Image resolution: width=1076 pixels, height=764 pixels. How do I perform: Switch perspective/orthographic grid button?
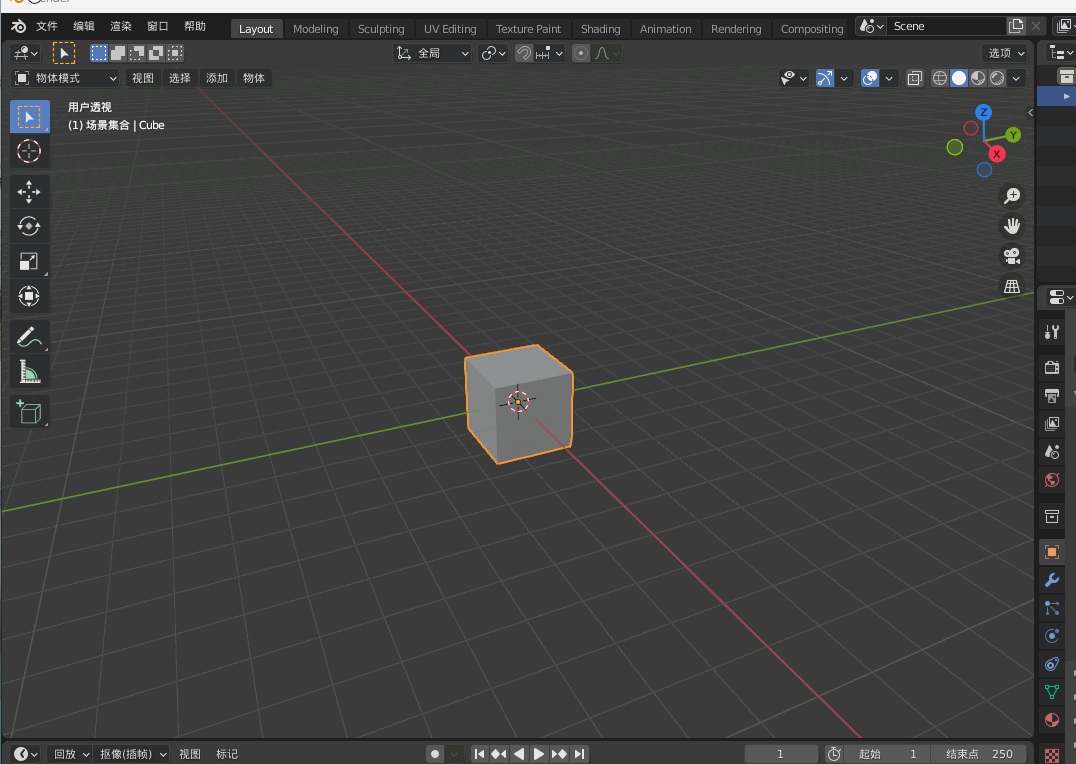coord(1011,286)
